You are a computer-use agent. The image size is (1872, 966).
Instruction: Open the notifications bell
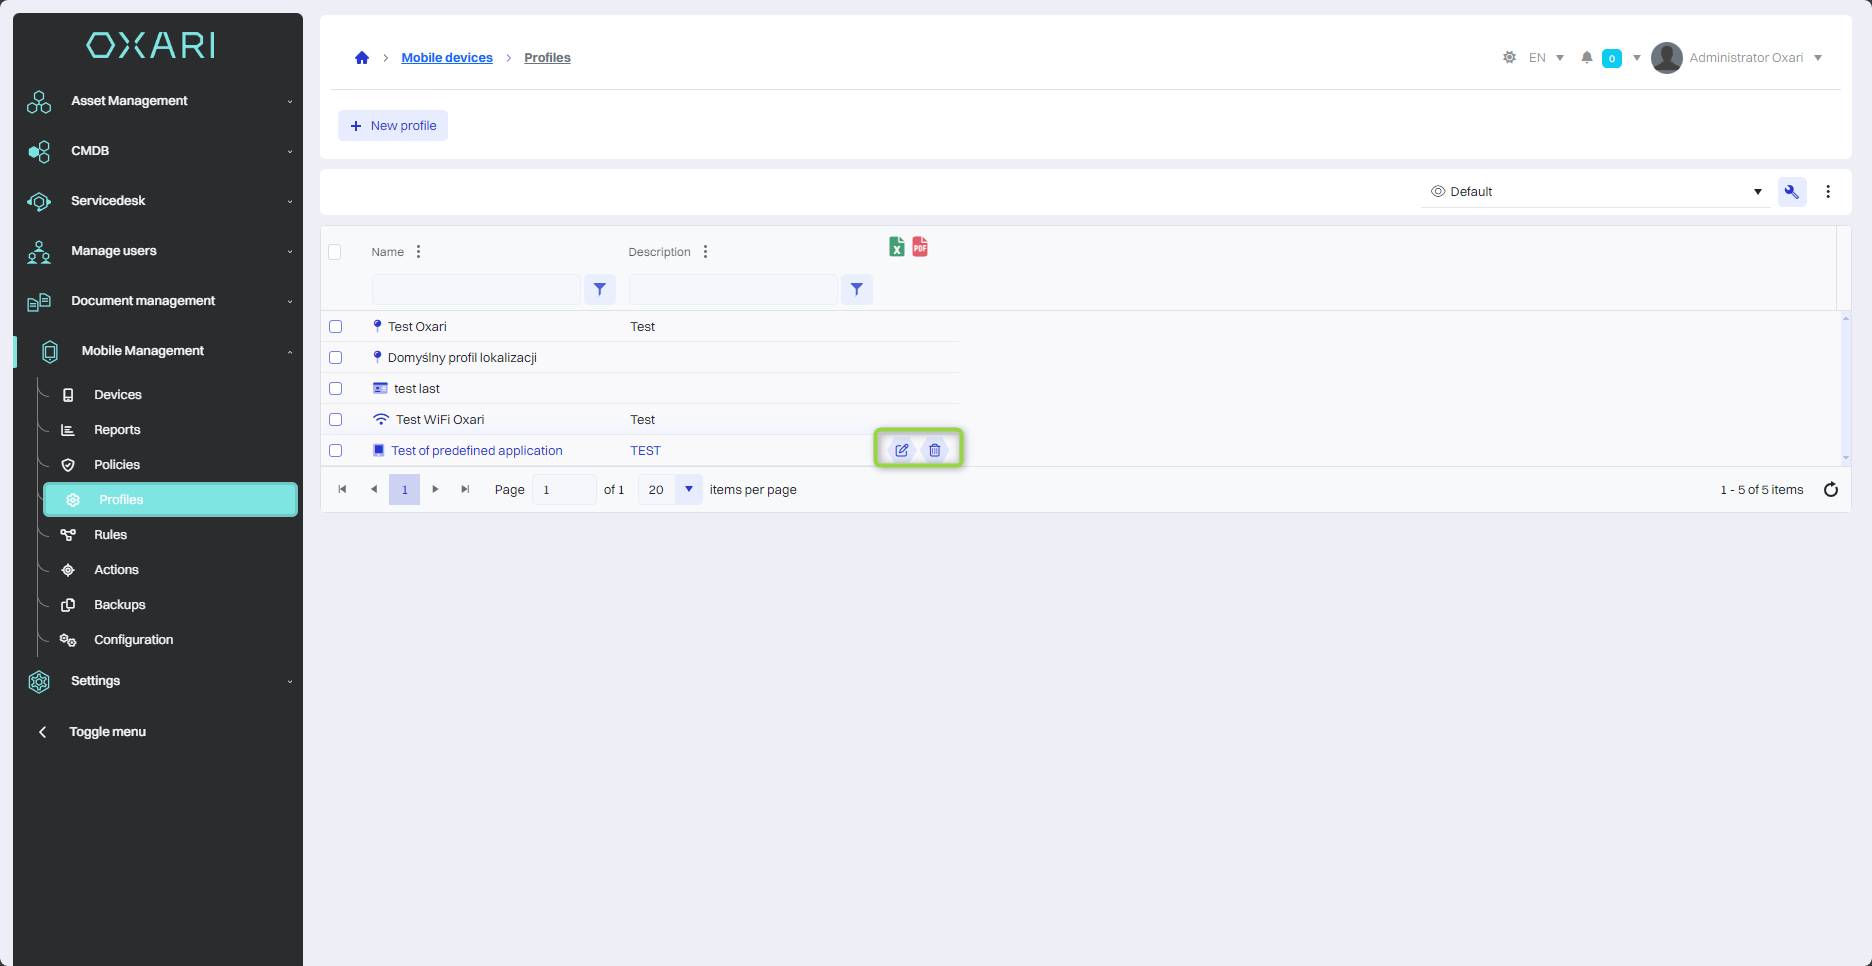[x=1587, y=58]
